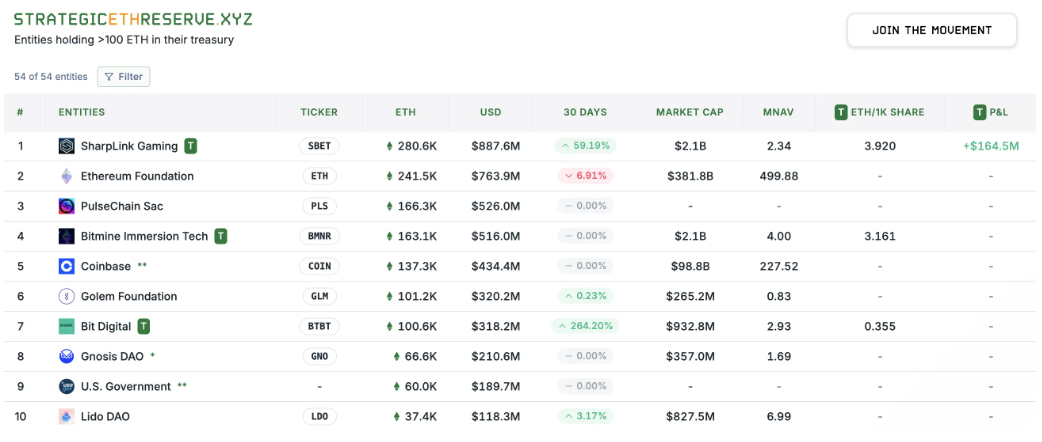Screen dimensions: 1042x442
Task: Click the BTBT ticker badge
Action: [x=319, y=326]
